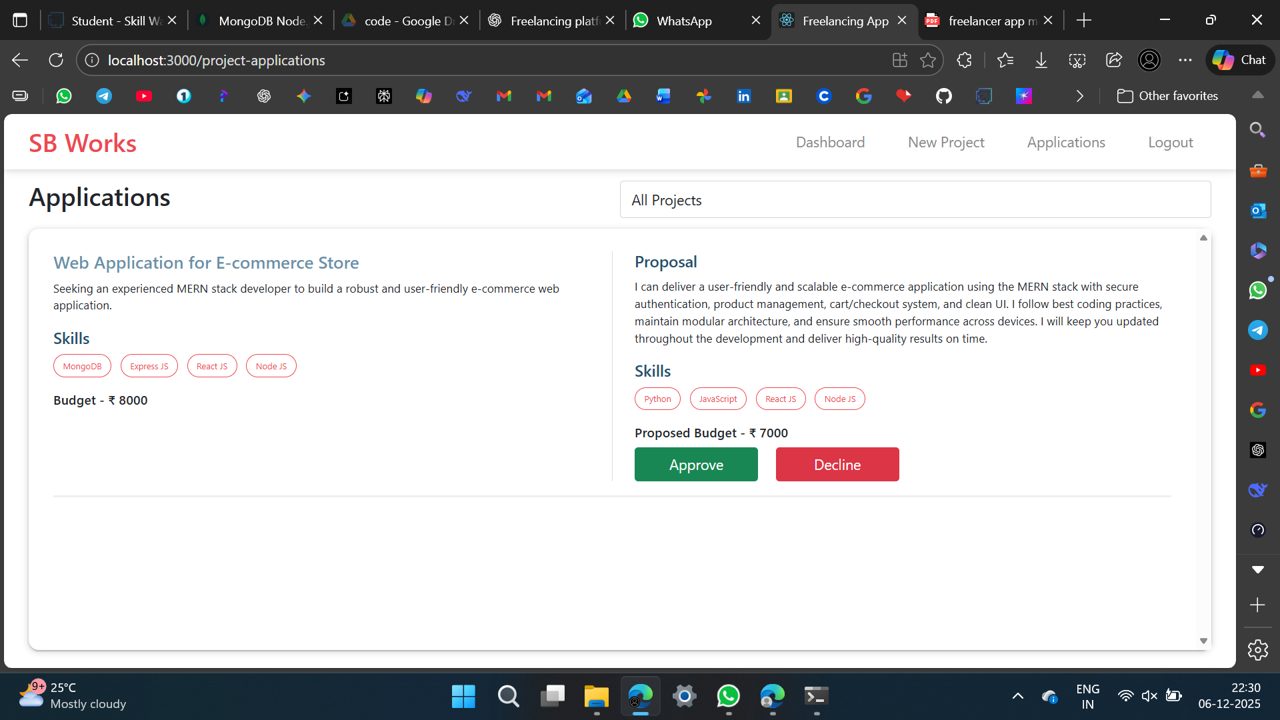Open File Explorer from the taskbar
Viewport: 1280px width, 720px height.
pos(596,696)
